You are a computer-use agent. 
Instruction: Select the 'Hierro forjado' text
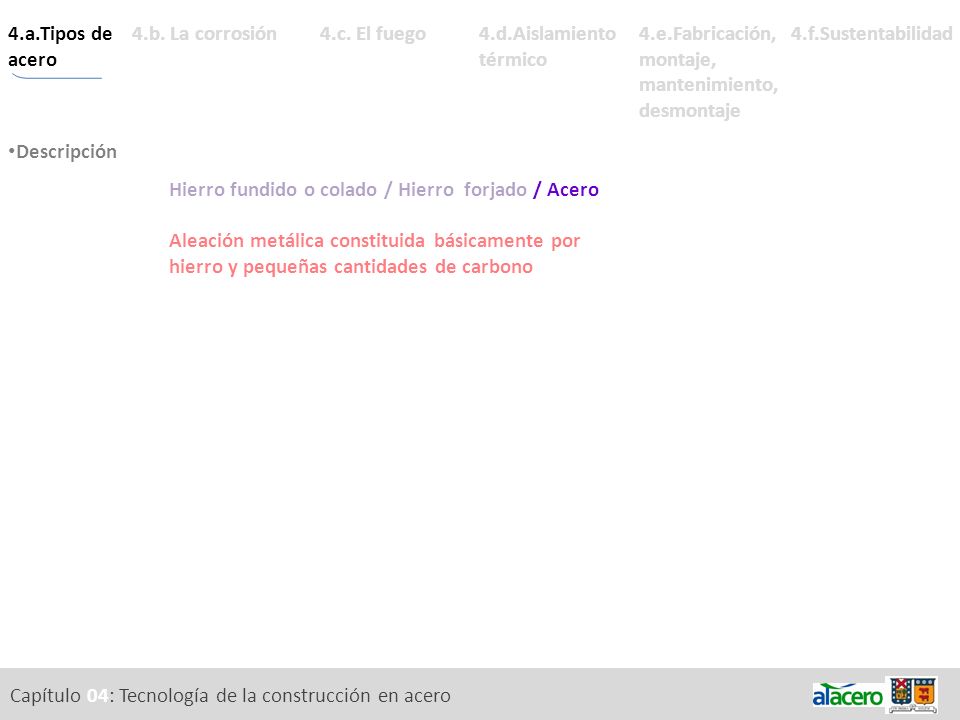pos(462,190)
